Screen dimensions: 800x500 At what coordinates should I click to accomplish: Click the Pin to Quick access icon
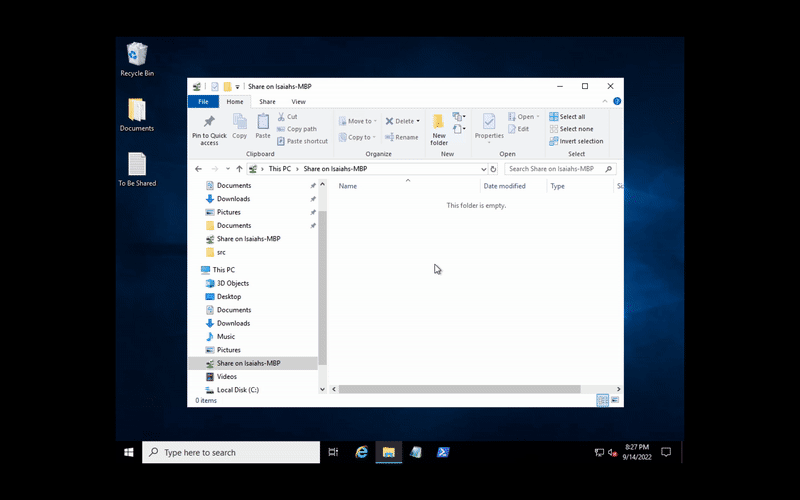(x=209, y=123)
